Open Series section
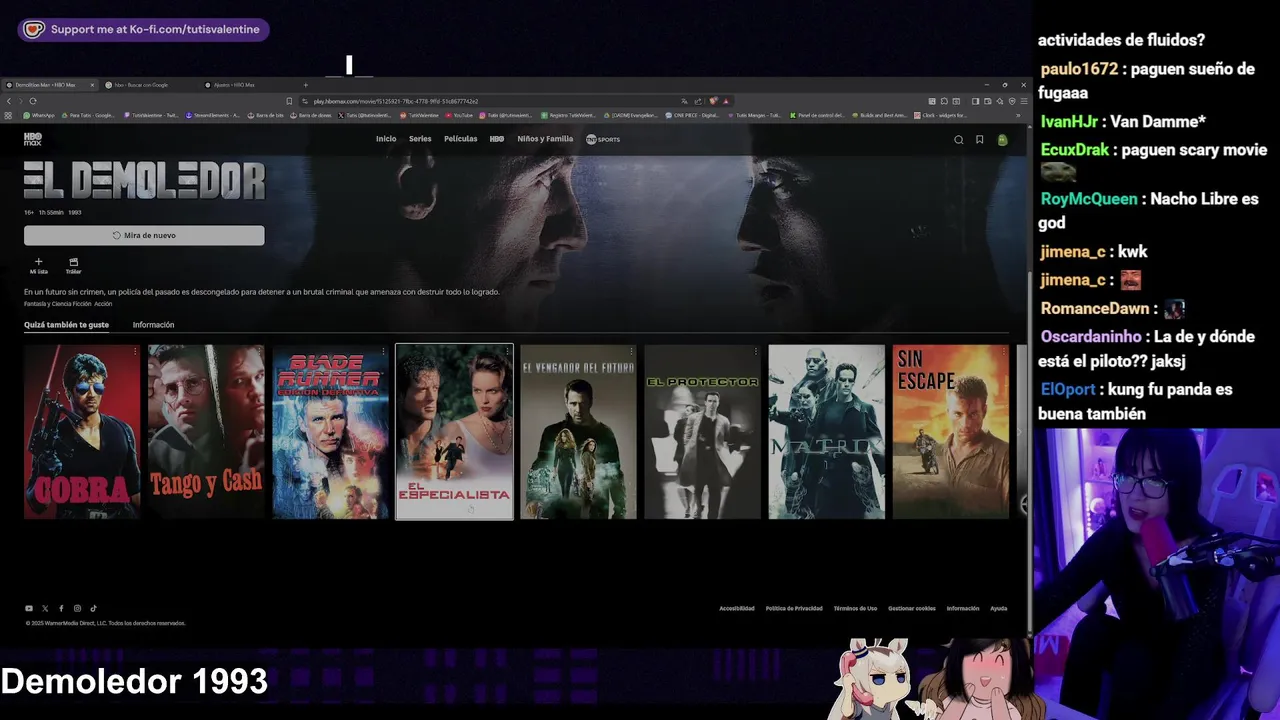Screen dimensions: 1280x720 coord(420,139)
